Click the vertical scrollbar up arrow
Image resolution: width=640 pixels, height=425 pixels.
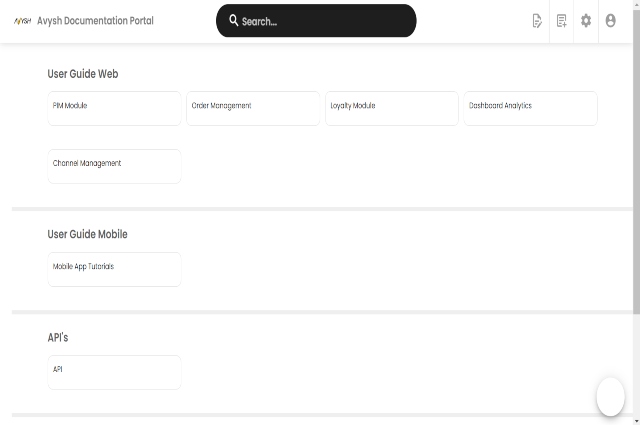635,4
